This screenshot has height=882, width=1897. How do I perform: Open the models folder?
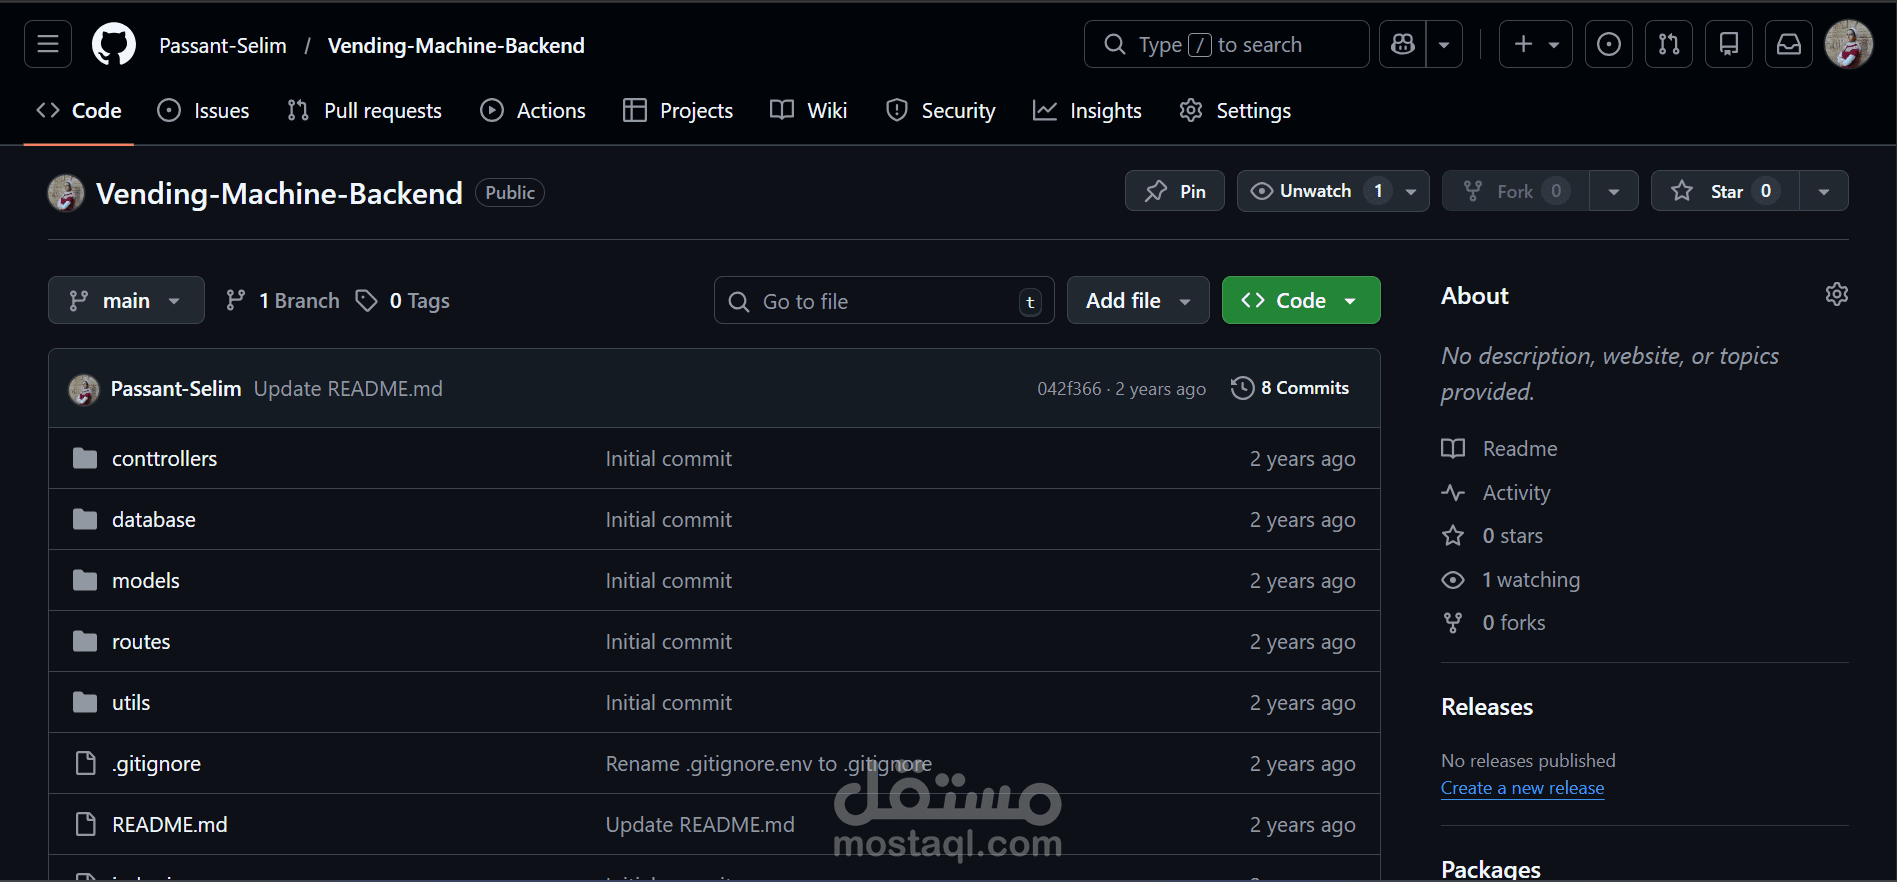146,580
